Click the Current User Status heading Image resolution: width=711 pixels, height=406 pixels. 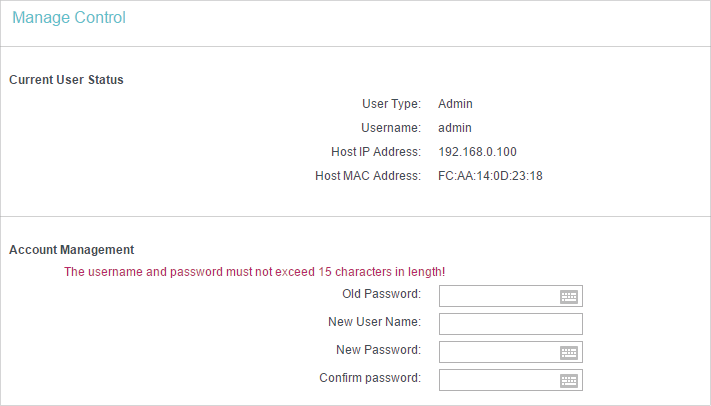pos(66,80)
